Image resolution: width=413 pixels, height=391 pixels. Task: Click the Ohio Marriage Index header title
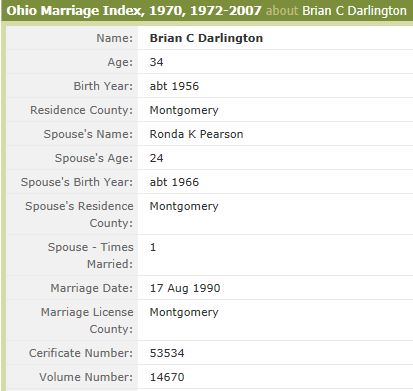tap(134, 11)
